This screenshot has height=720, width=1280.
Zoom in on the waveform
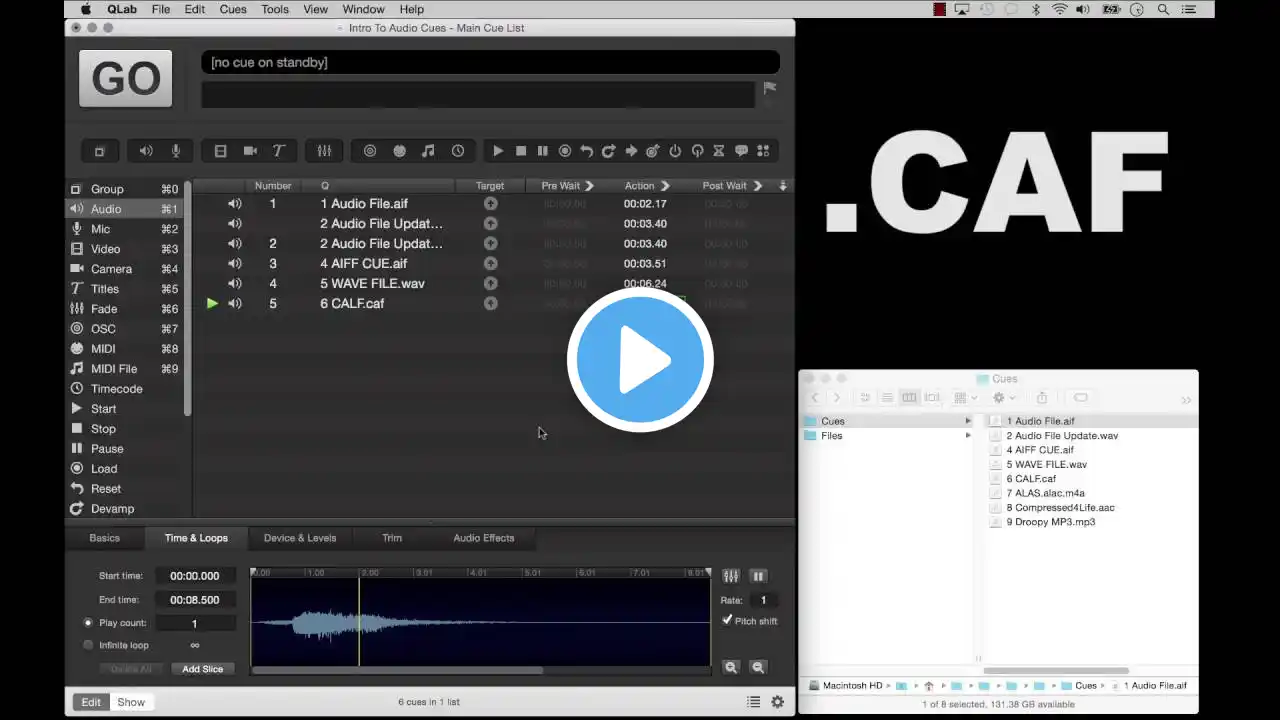731,667
